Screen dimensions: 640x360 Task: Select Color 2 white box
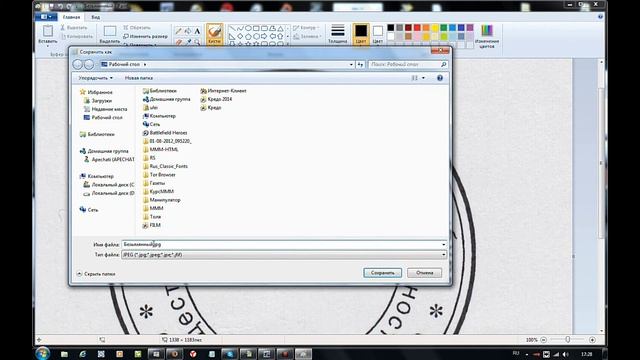378,34
